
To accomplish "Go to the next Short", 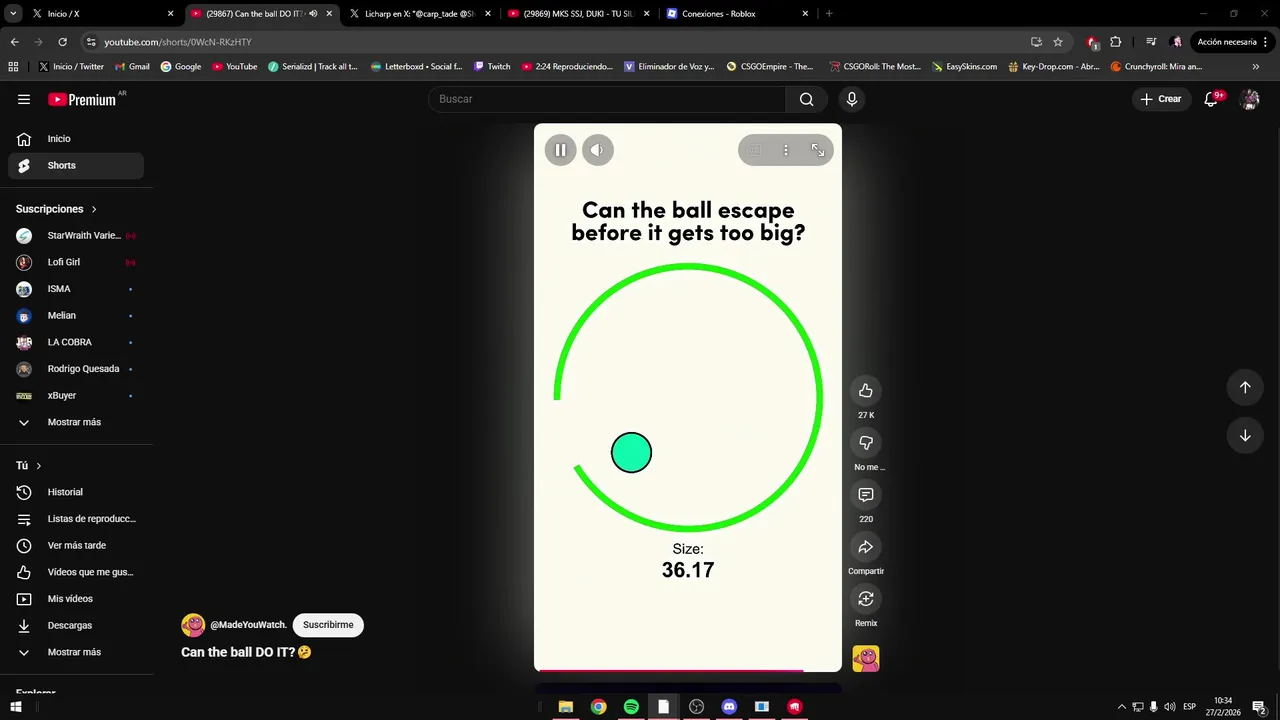I will point(1245,435).
